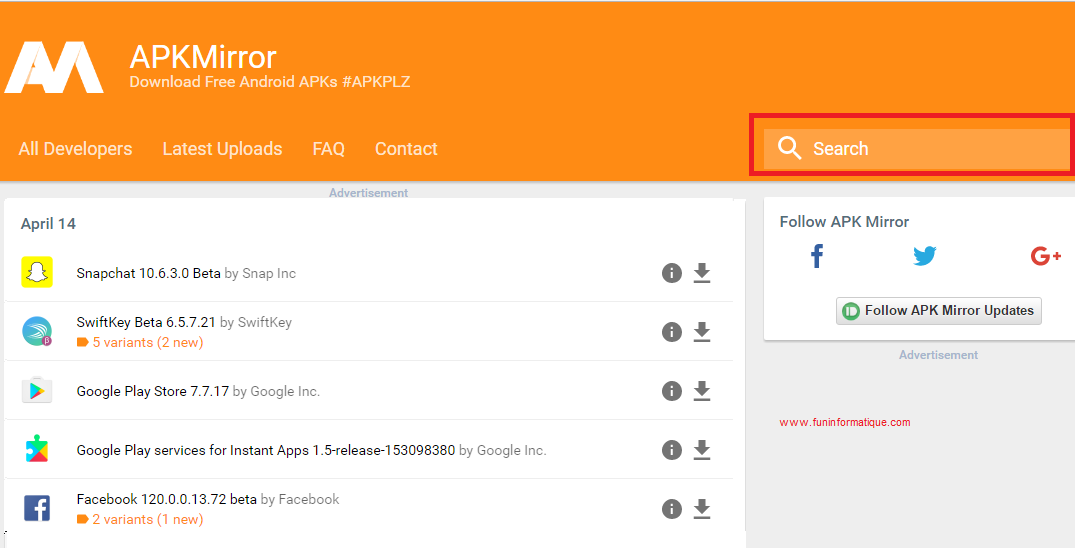Image resolution: width=1075 pixels, height=548 pixels.
Task: Download Google Play services for Instant Apps
Action: point(701,450)
